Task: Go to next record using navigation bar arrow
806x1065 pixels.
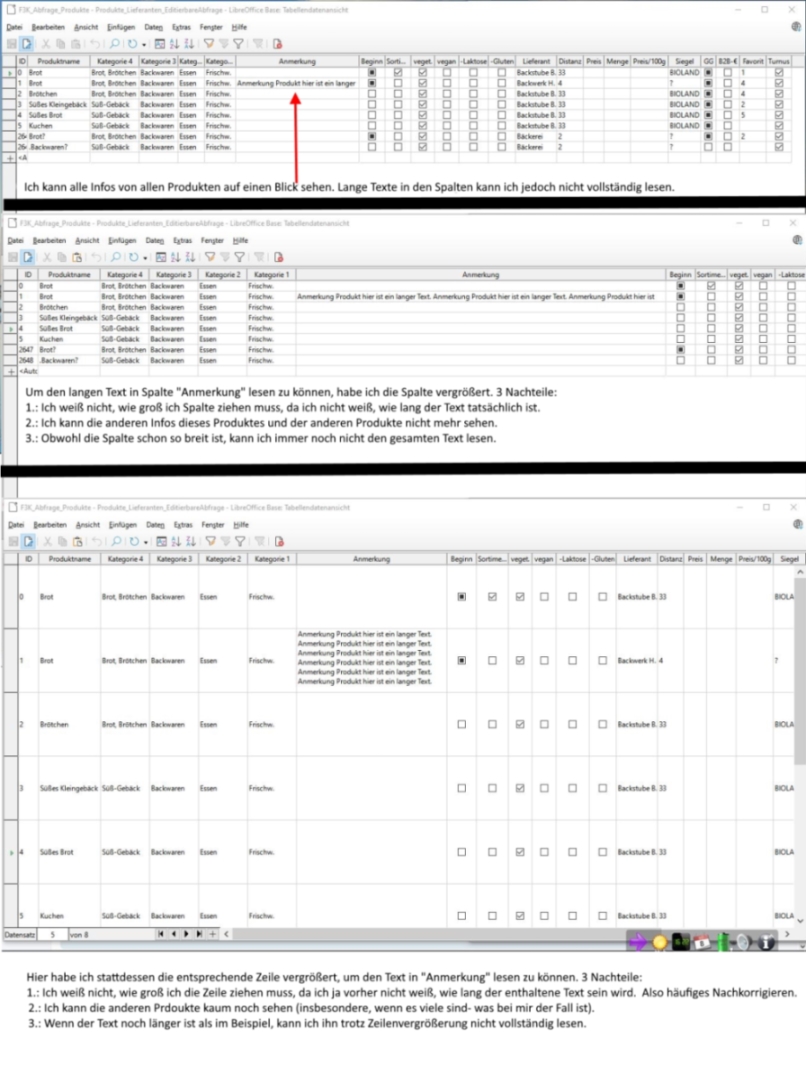Action: (x=185, y=934)
